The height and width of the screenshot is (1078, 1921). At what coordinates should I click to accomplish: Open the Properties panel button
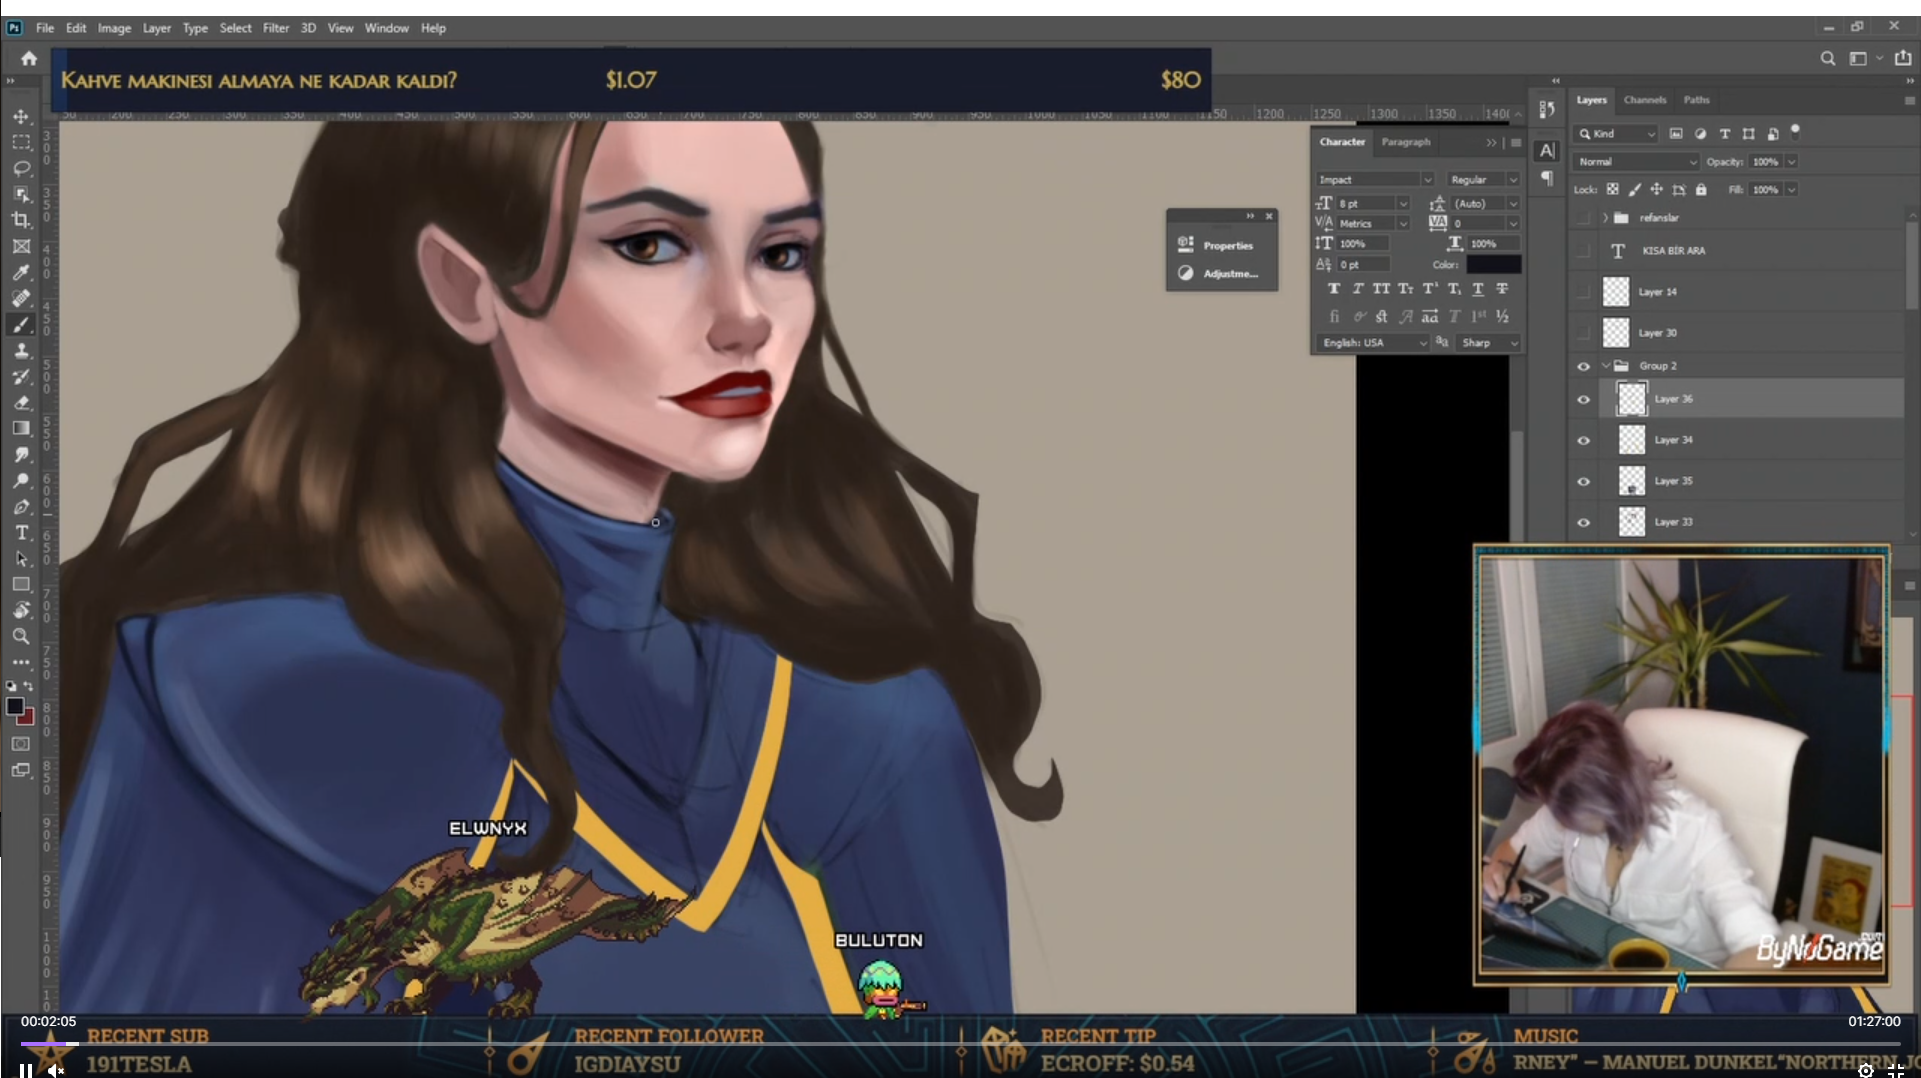(1219, 245)
